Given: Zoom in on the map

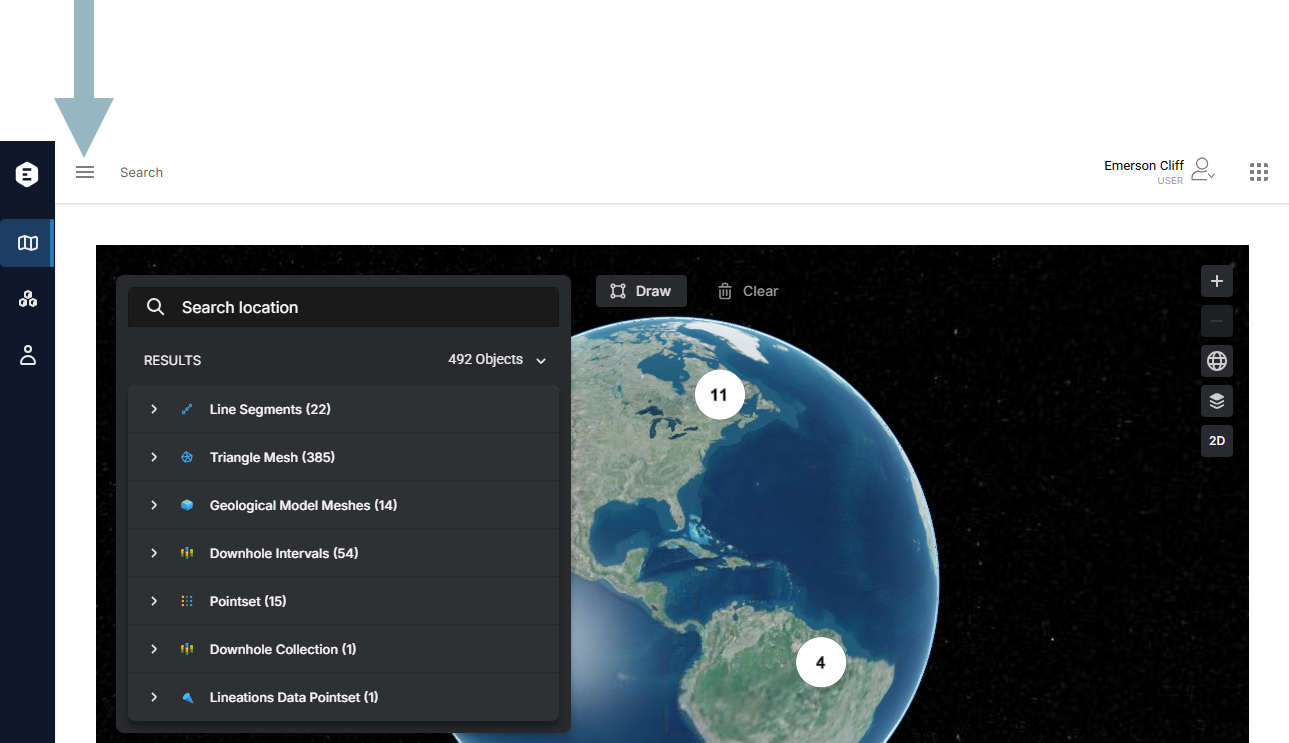Looking at the screenshot, I should pos(1217,281).
